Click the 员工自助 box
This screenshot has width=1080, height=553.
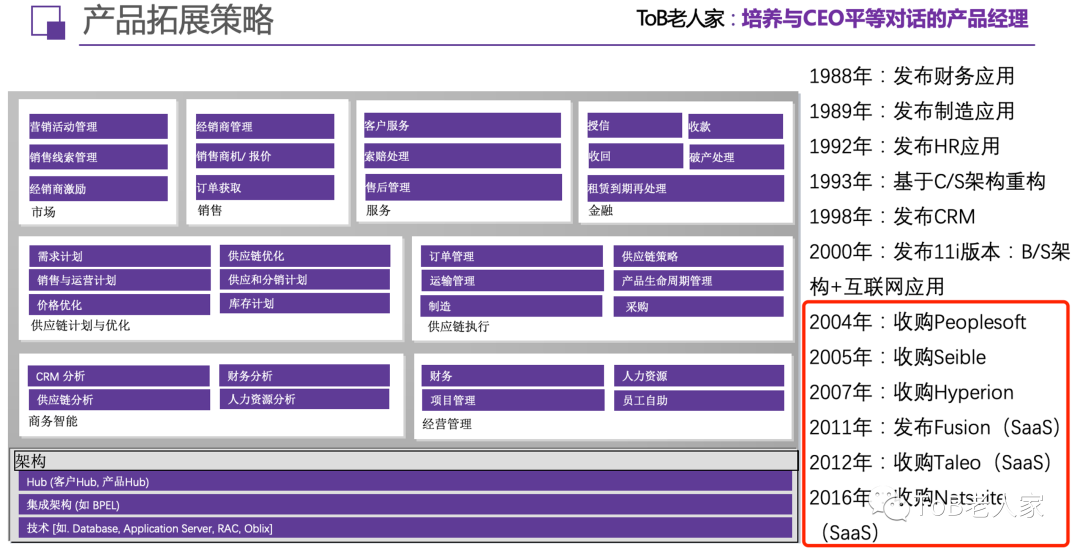pyautogui.click(x=699, y=400)
